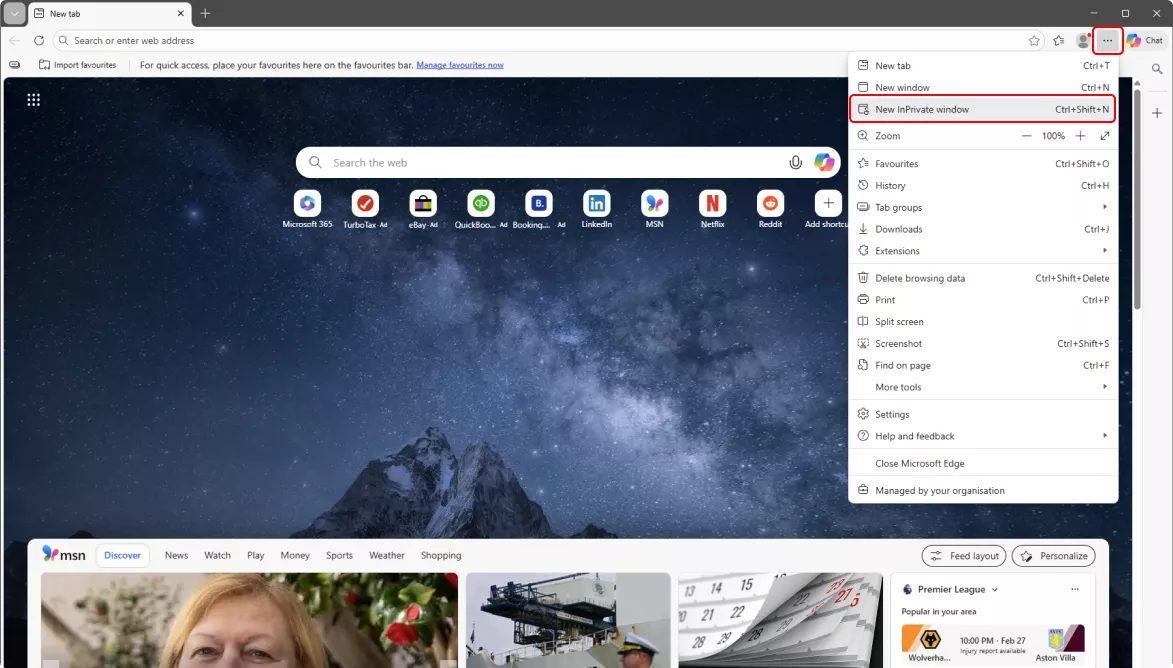1173x668 pixels.
Task: Increase zoom with the plus button
Action: point(1080,136)
